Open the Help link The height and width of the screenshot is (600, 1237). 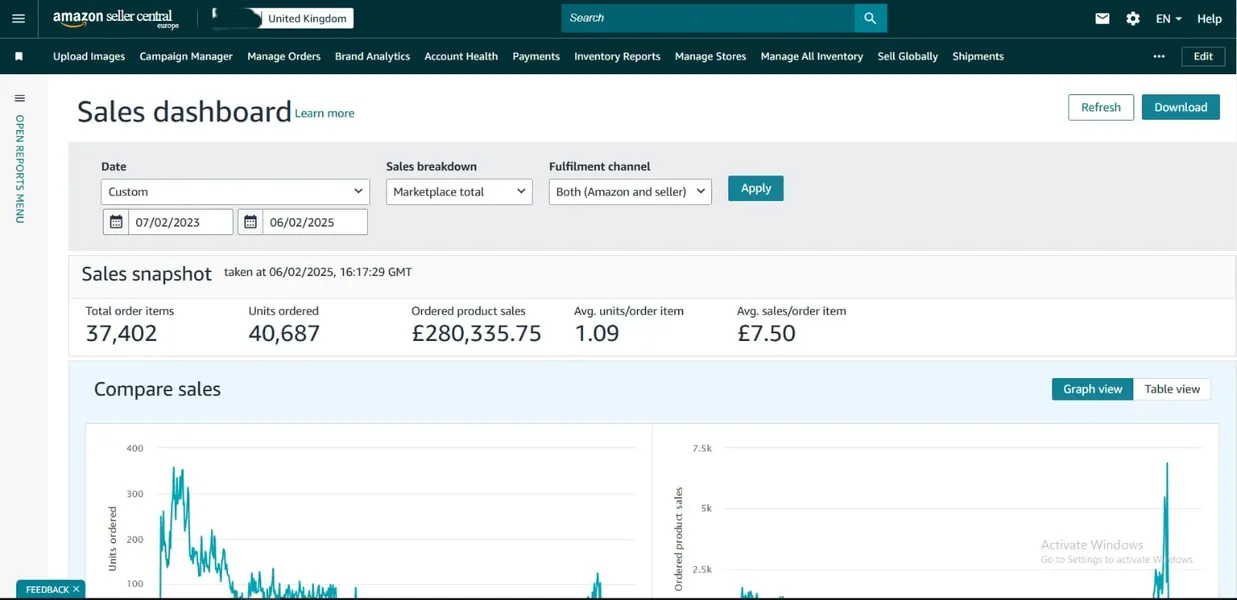point(1209,19)
